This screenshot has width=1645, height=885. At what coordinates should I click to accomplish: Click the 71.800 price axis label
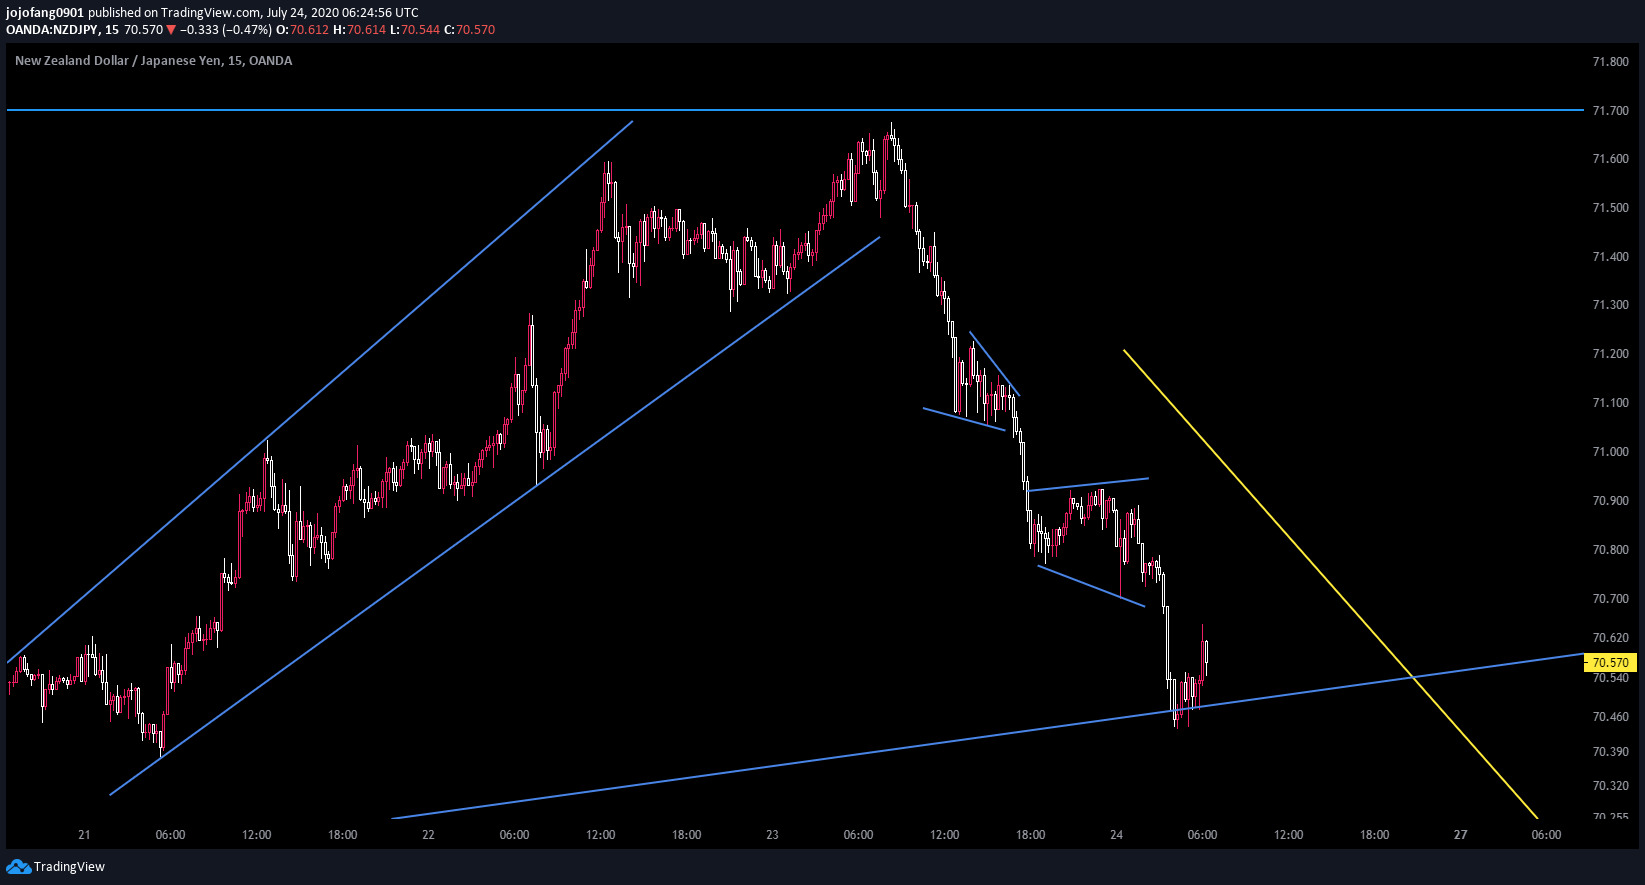click(x=1610, y=62)
